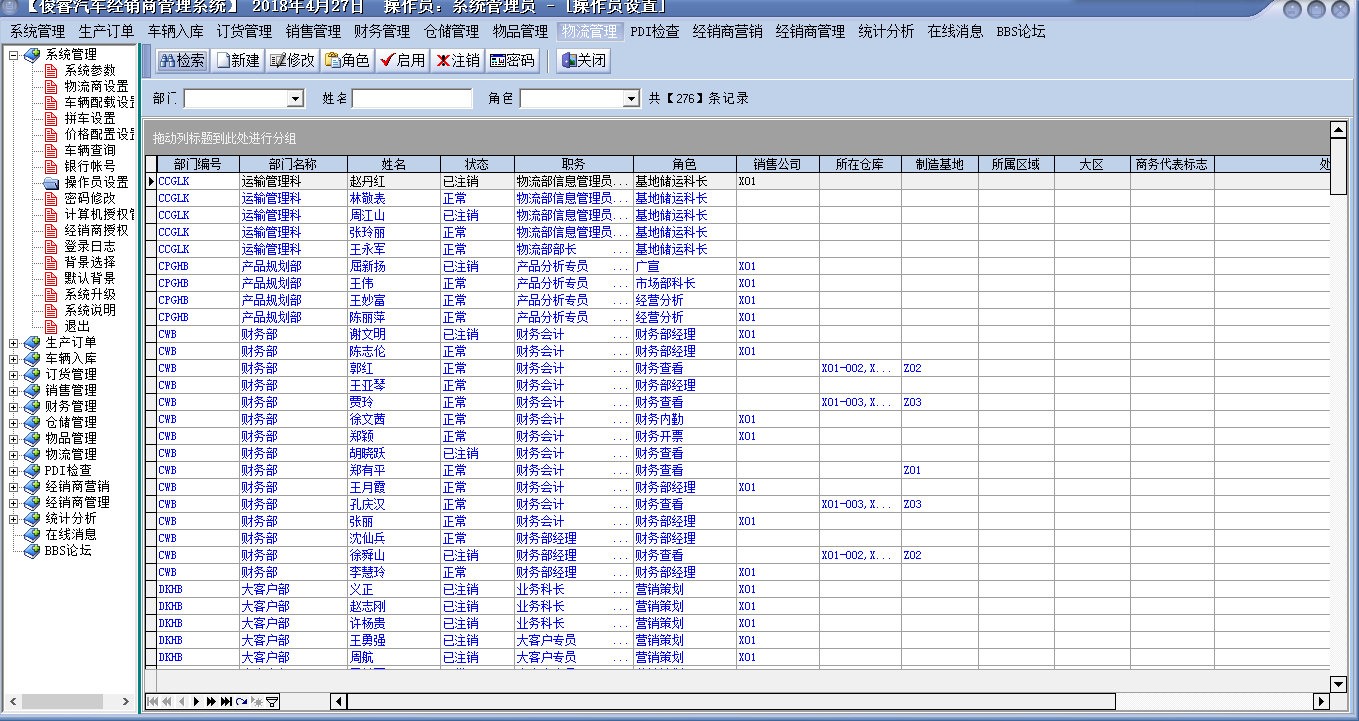Expand the 销售管理 tree node
The height and width of the screenshot is (721, 1359).
[x=14, y=391]
